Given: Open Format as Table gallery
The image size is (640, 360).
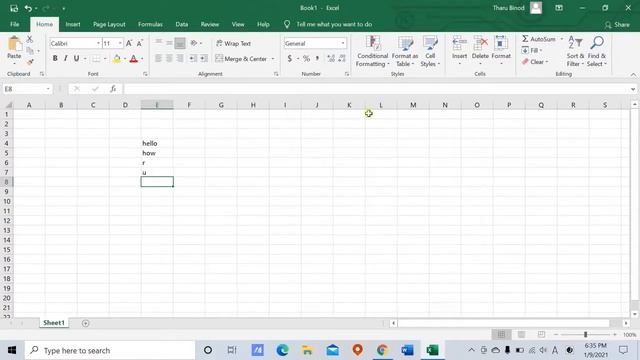Looking at the screenshot, I should (405, 51).
